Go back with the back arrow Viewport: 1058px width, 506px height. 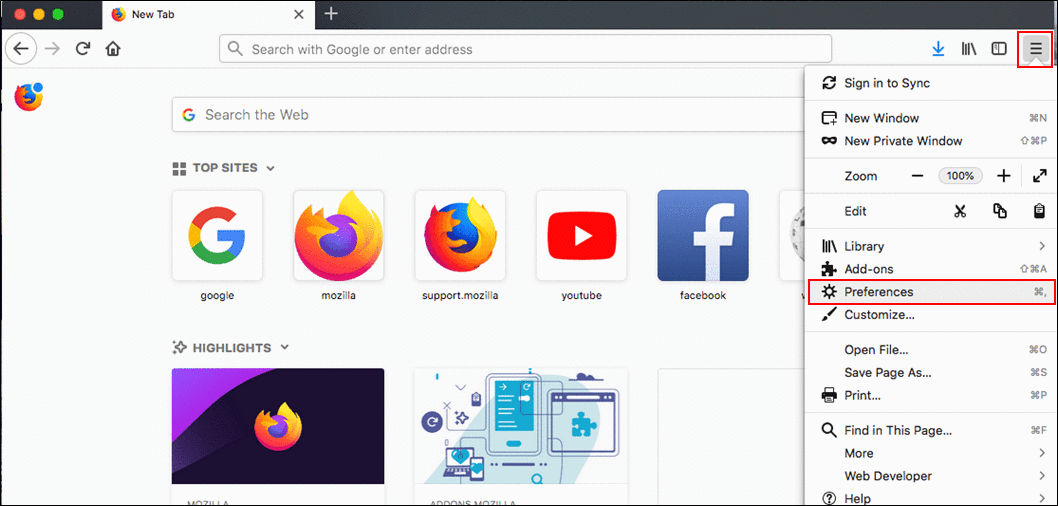pos(21,49)
